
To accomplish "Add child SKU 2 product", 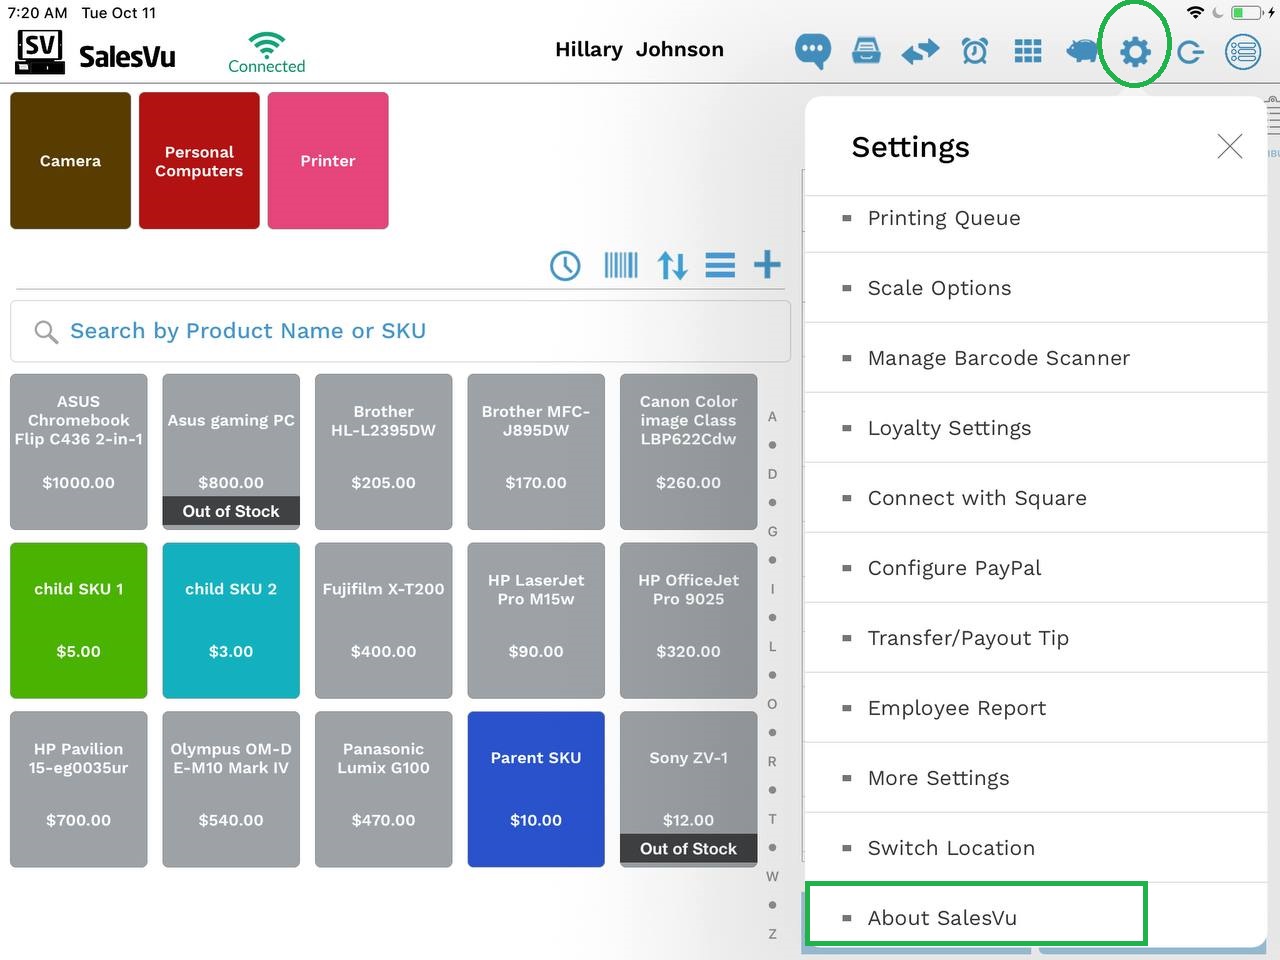I will click(231, 620).
